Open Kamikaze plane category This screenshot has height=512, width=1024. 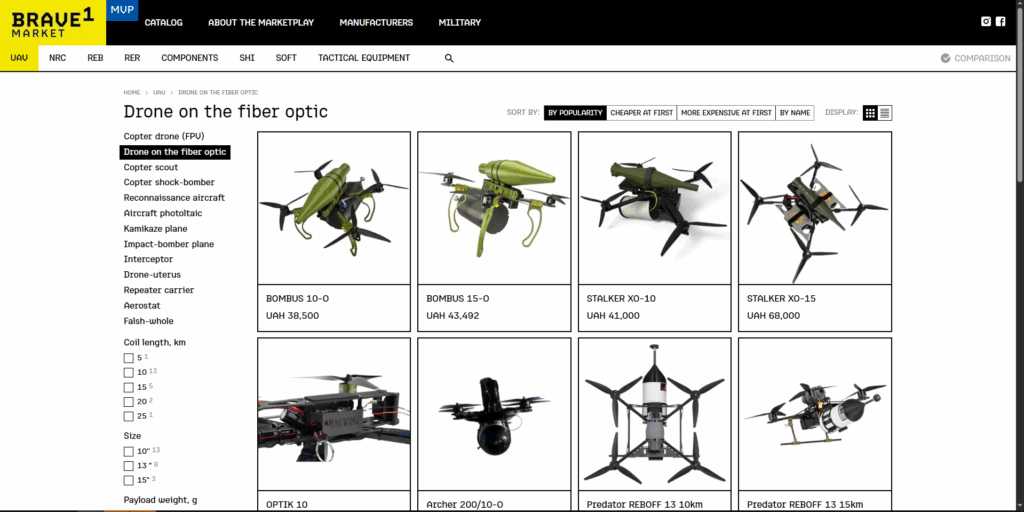[x=155, y=229]
